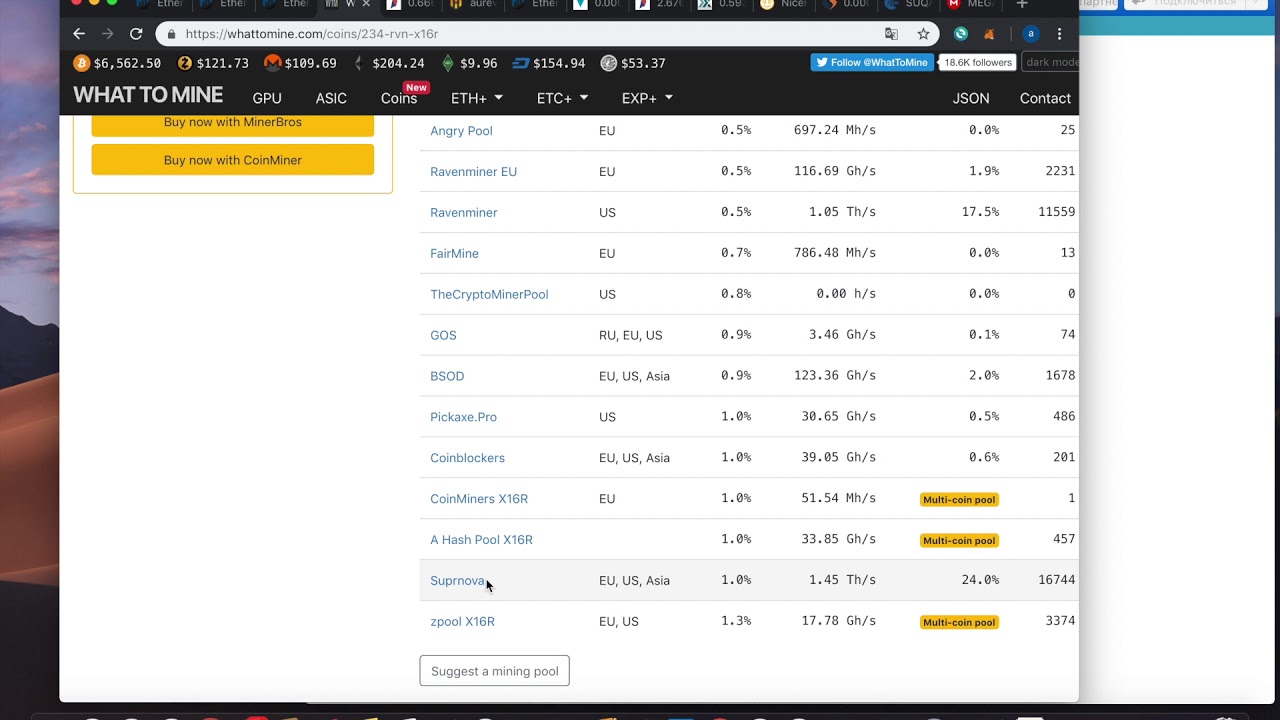This screenshot has height=720, width=1280.
Task: Click the coin icon beside $121.73
Action: tap(185, 63)
